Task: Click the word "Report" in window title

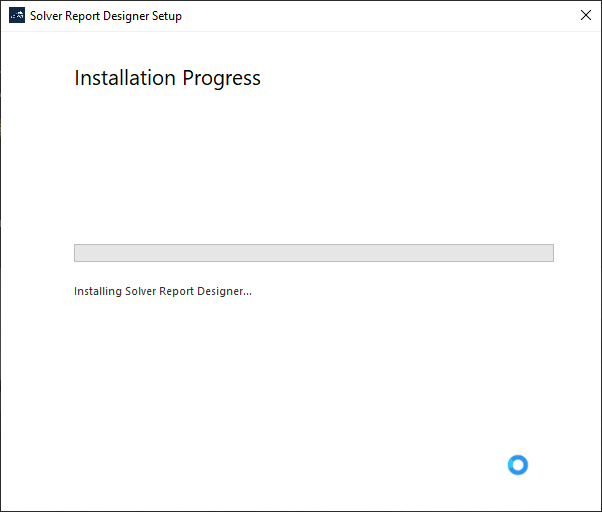Action: tap(87, 16)
